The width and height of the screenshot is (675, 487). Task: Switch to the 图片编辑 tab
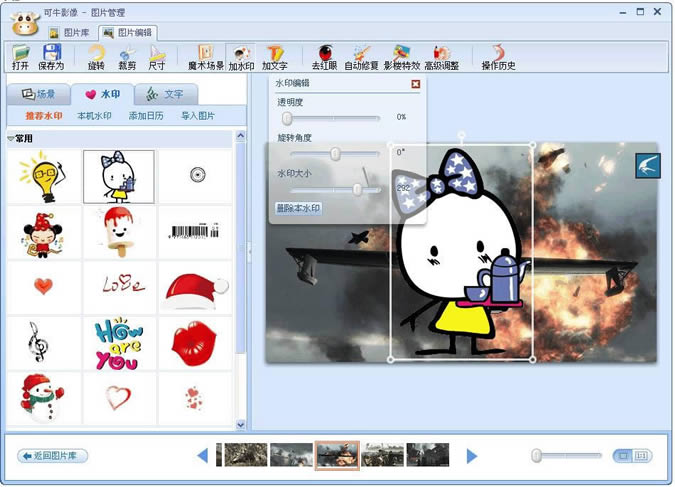coord(128,33)
